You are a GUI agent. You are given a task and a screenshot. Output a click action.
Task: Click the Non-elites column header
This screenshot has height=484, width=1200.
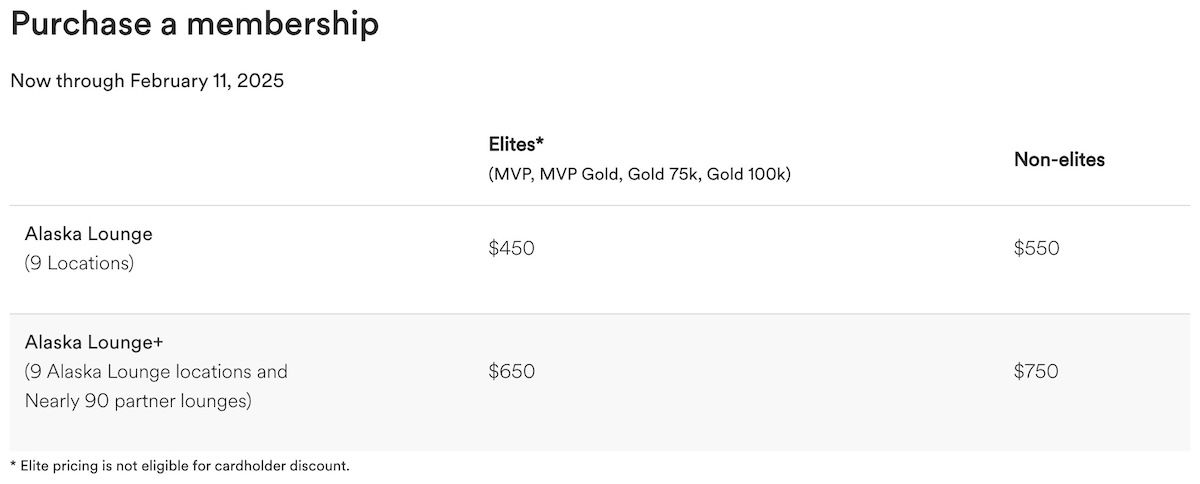1059,159
